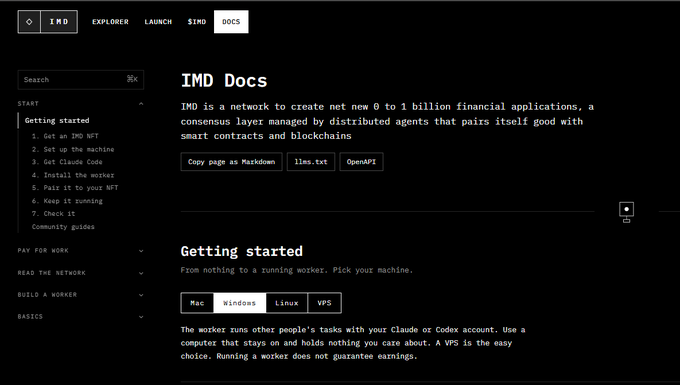This screenshot has height=385, width=680.
Task: Open the OpenAPI button
Action: click(361, 162)
